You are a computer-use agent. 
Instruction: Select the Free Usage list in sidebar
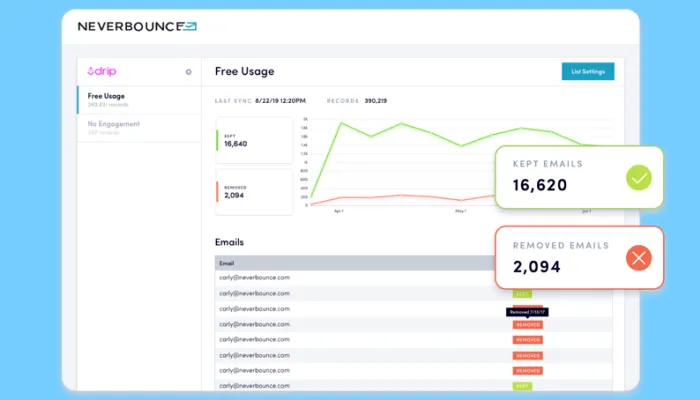(139, 100)
